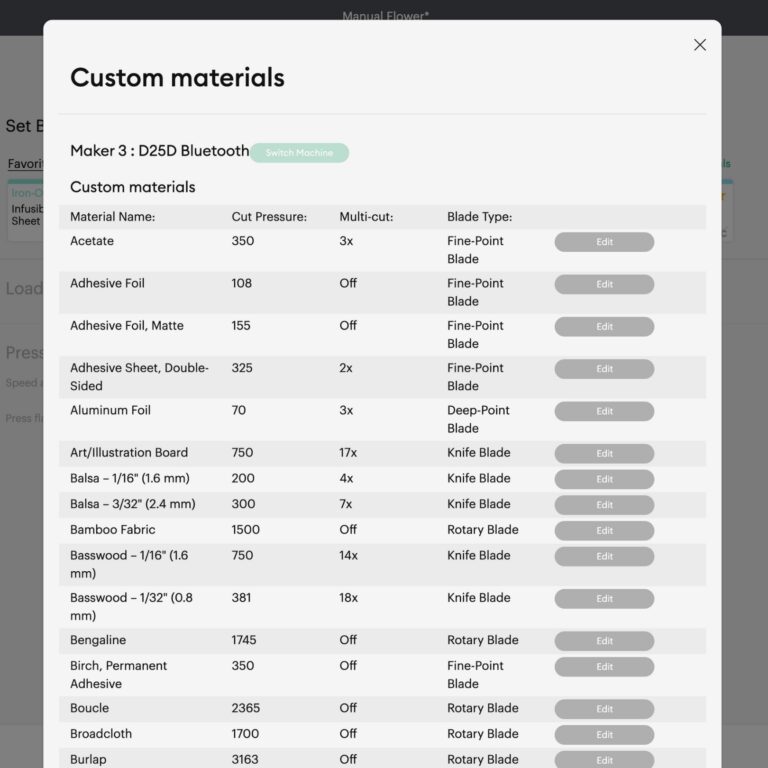Viewport: 768px width, 768px height.
Task: Select the Material Name column header
Action: [x=112, y=217]
